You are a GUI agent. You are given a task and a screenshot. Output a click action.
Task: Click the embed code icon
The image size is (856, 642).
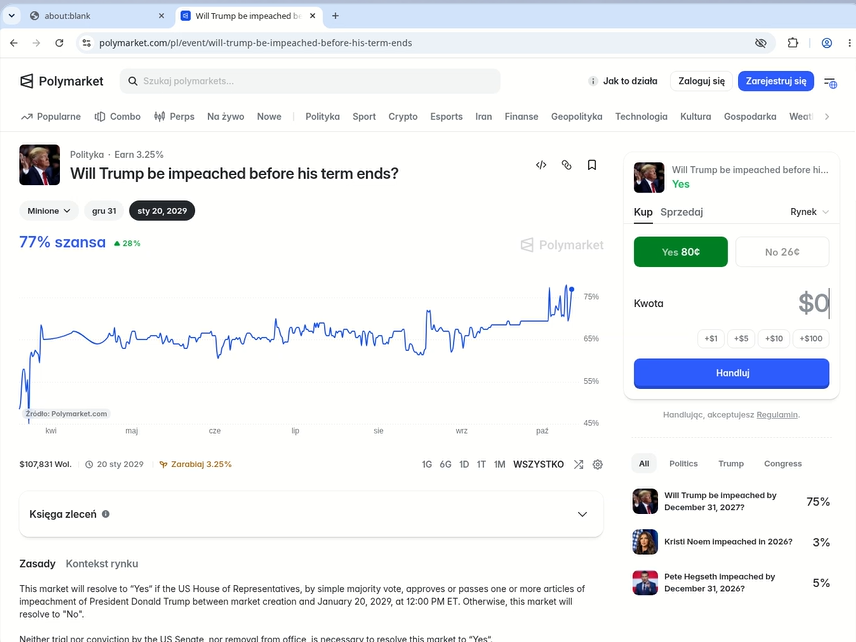tap(541, 165)
